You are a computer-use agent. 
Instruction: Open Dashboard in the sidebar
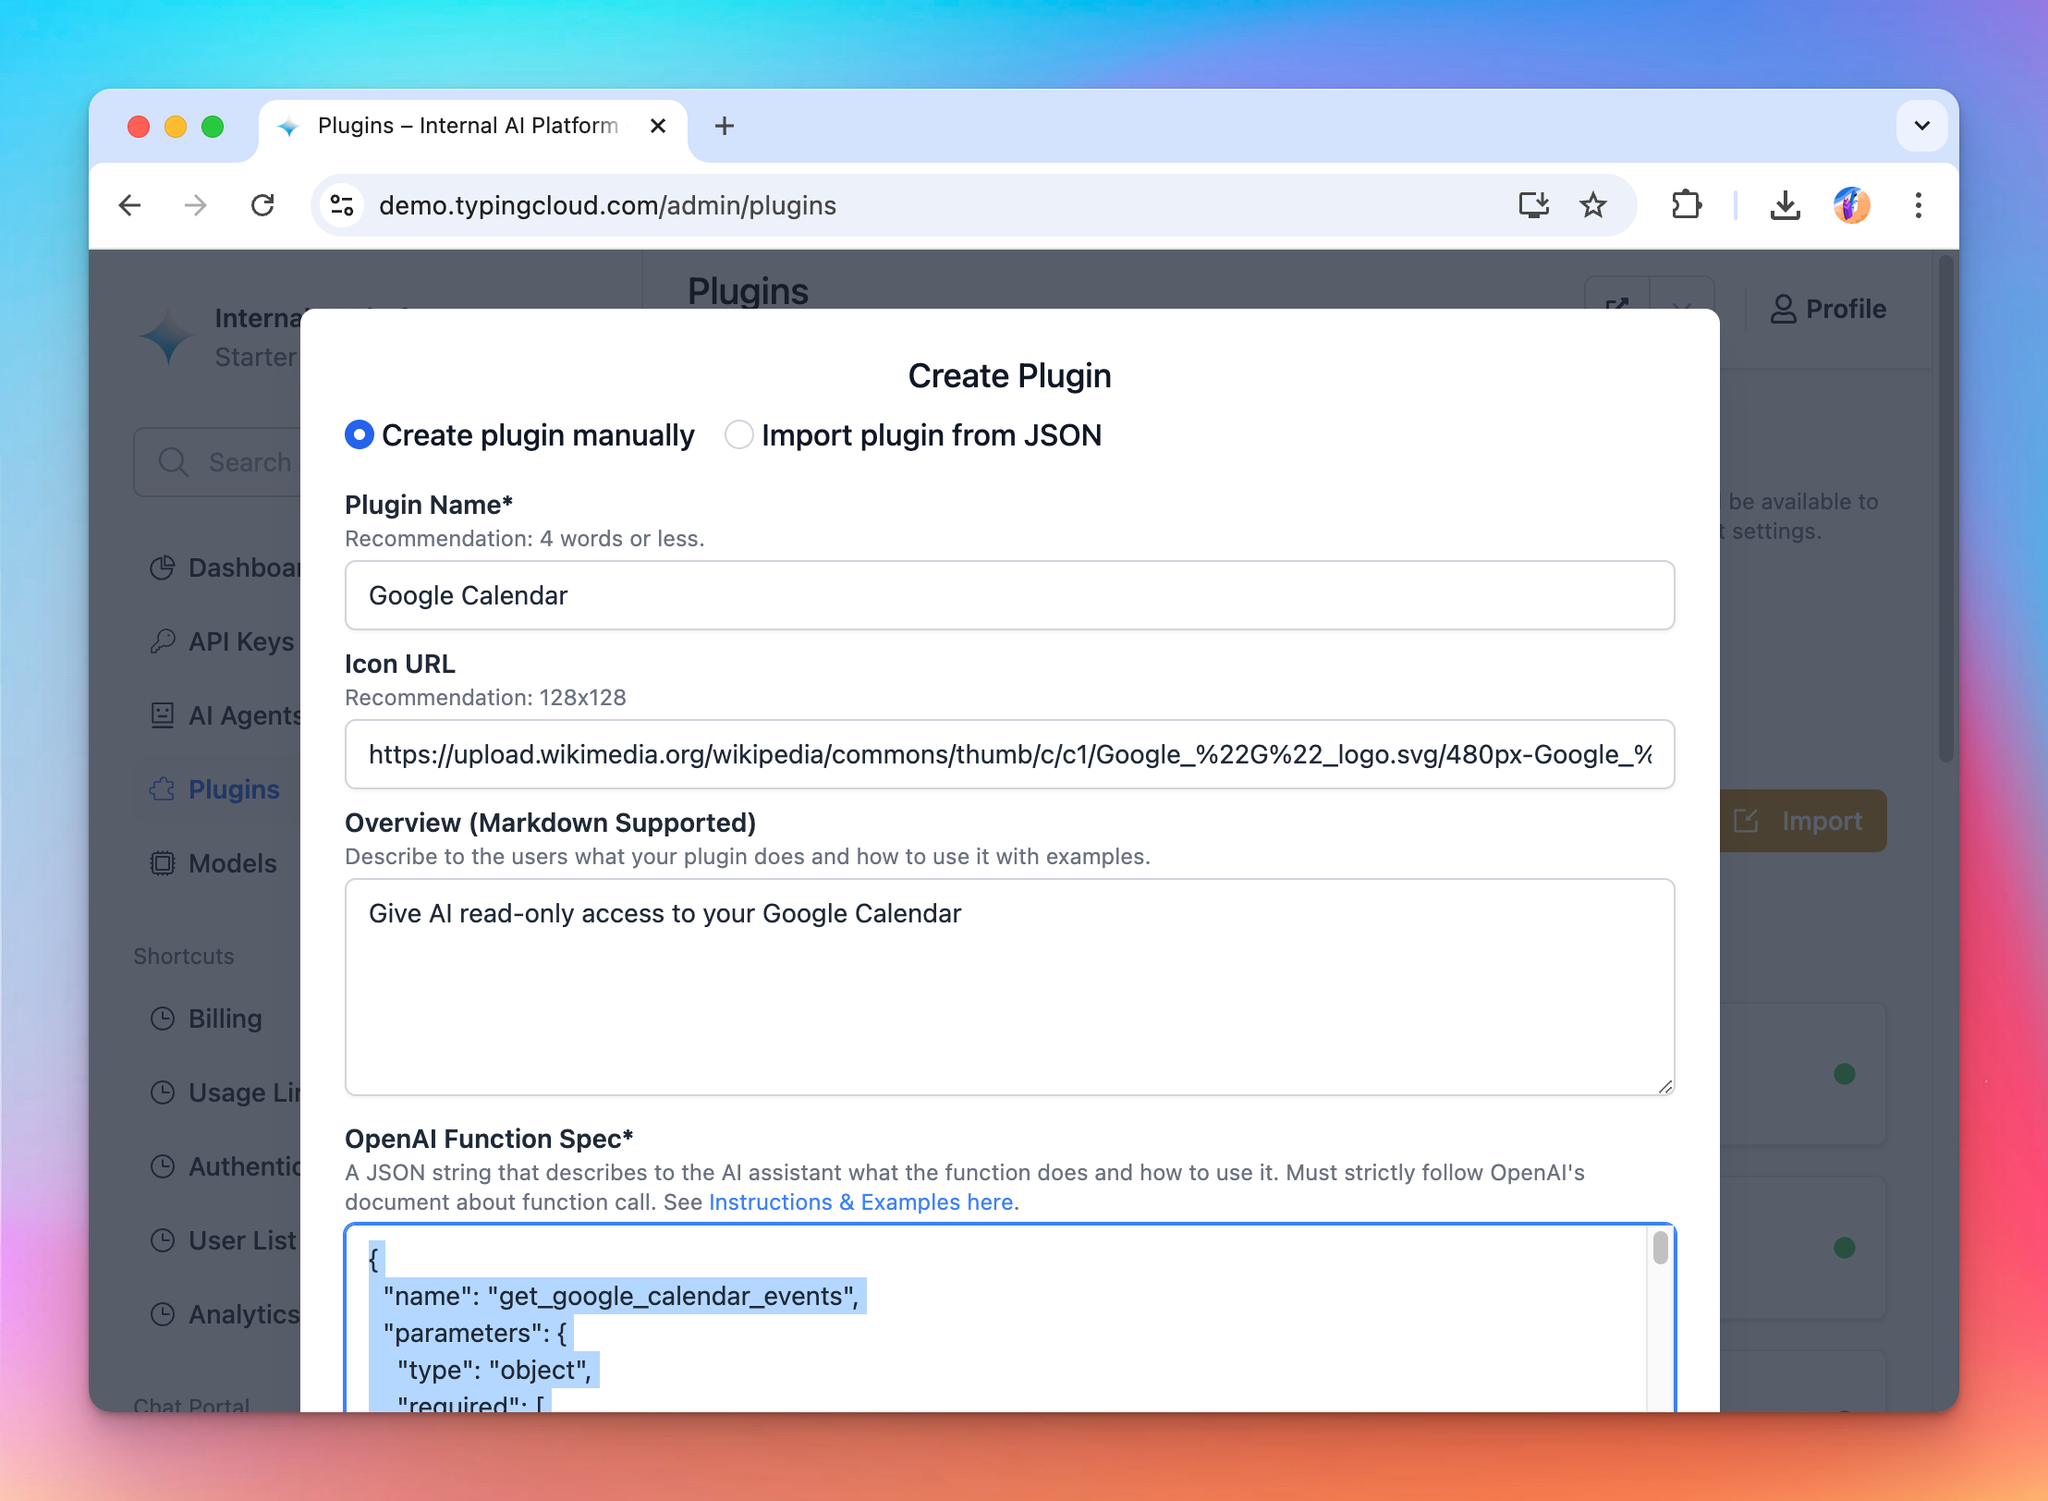click(224, 568)
